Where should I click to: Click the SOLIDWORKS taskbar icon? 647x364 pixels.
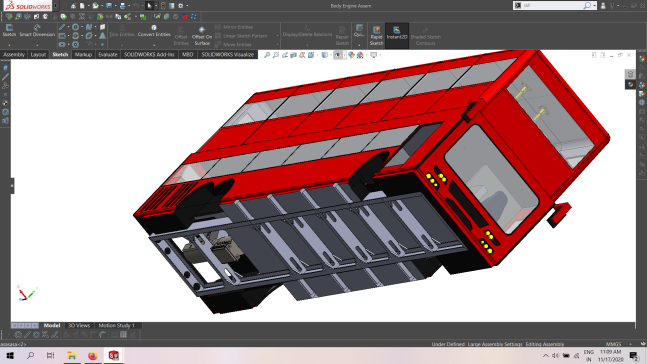click(113, 355)
